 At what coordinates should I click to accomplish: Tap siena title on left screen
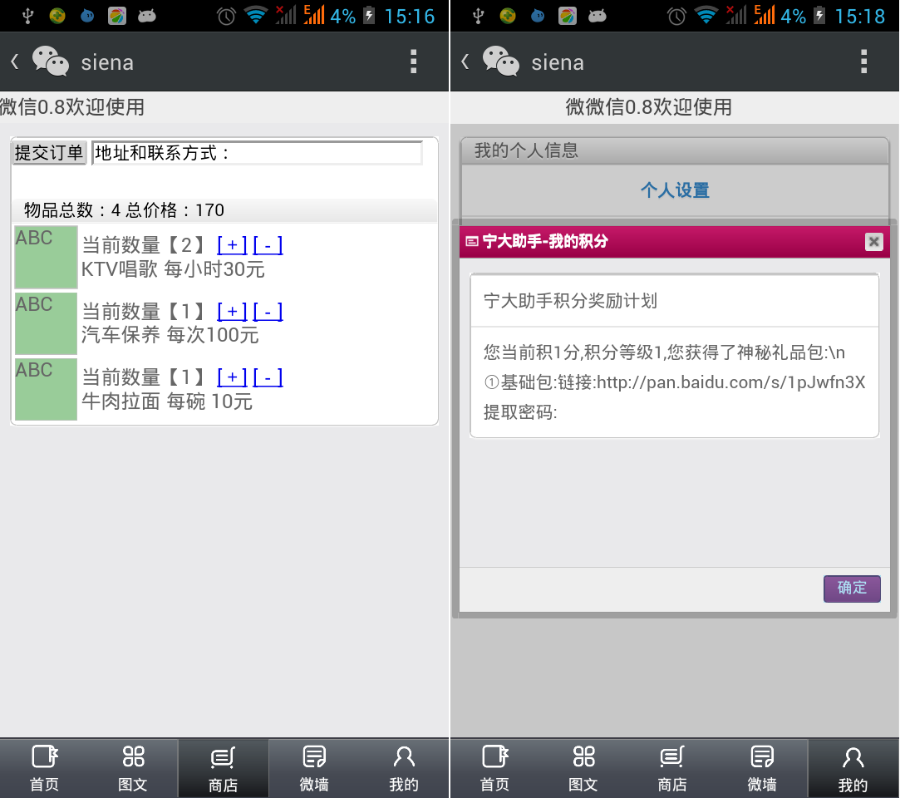click(x=107, y=63)
